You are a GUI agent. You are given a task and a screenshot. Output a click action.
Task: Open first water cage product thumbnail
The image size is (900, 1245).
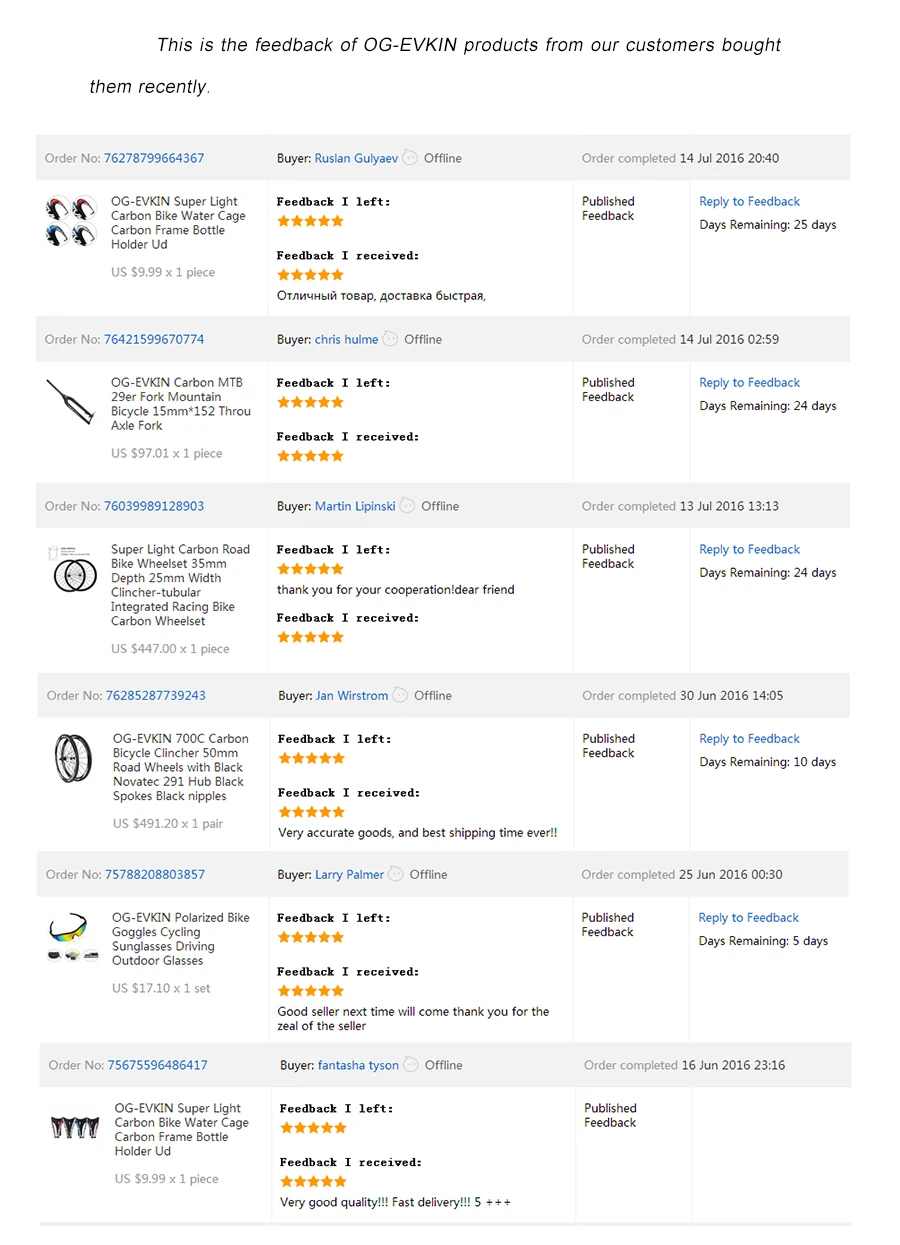click(x=71, y=221)
